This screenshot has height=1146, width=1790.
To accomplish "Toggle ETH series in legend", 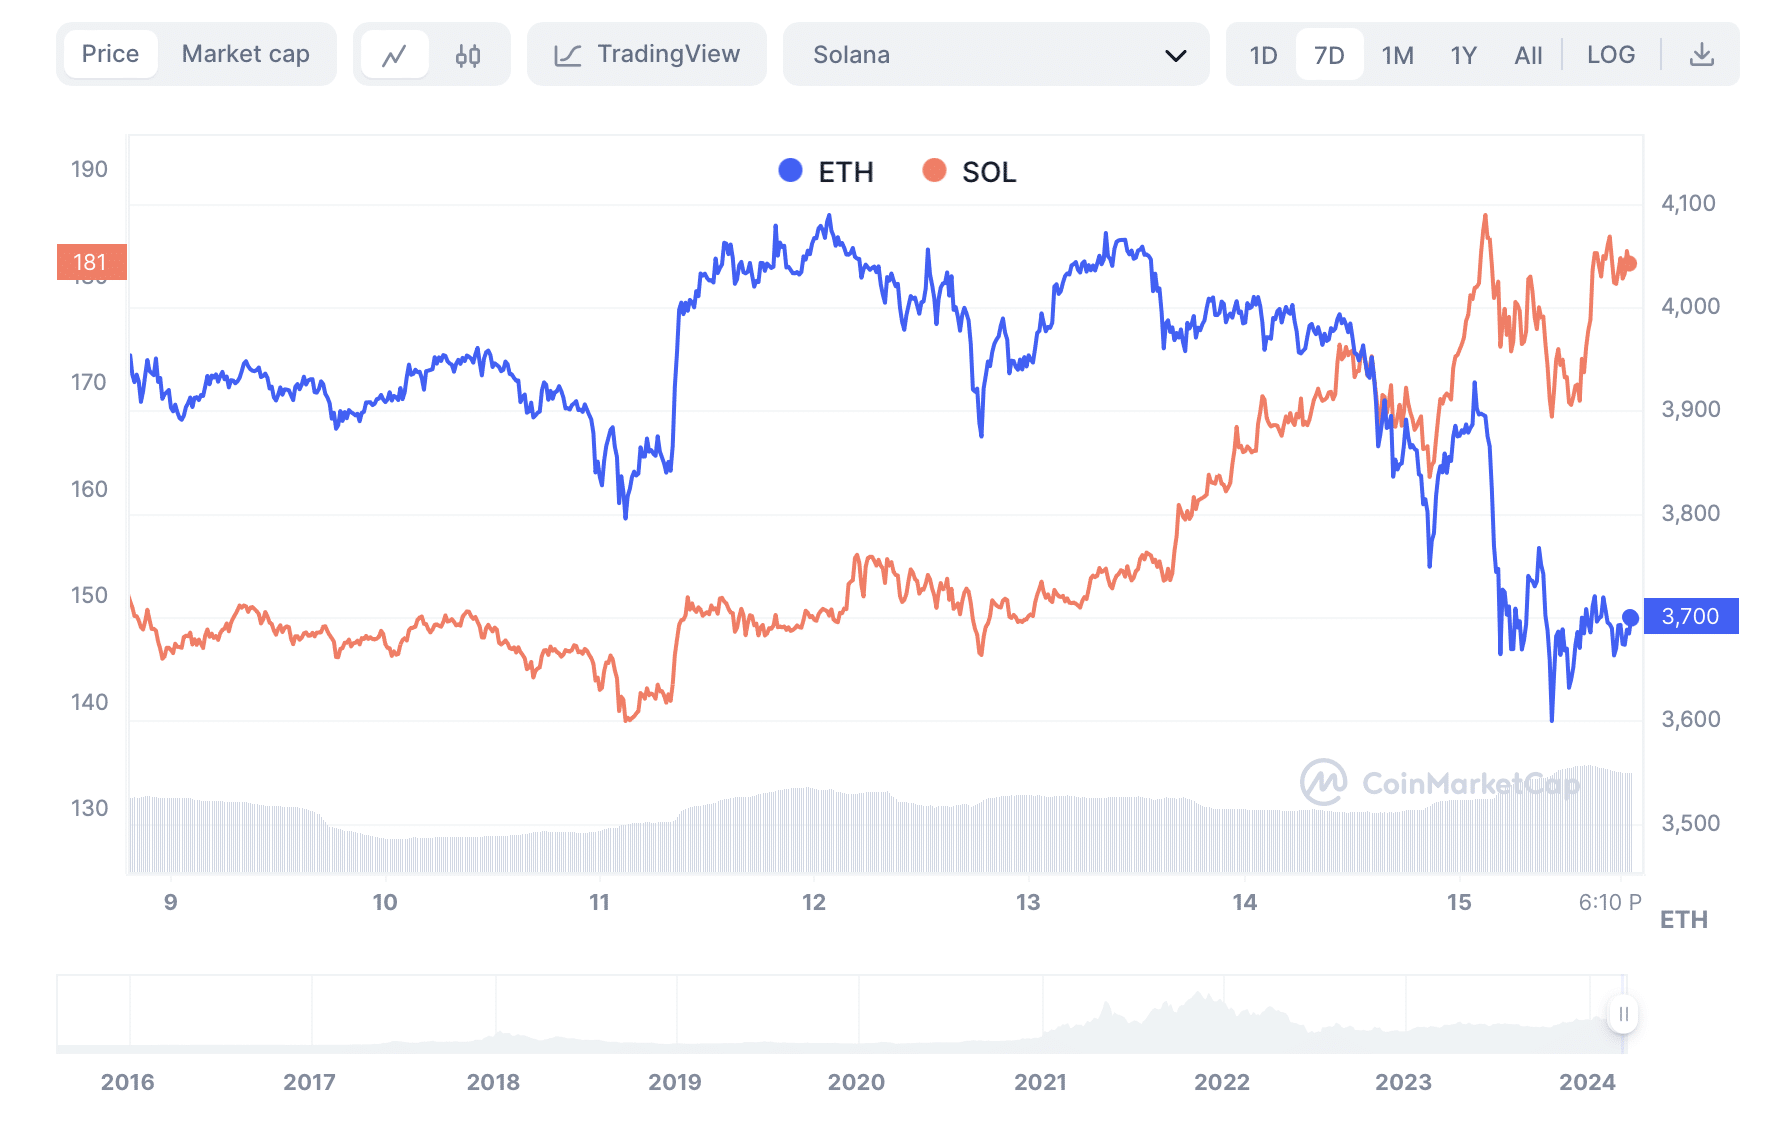I will point(826,172).
